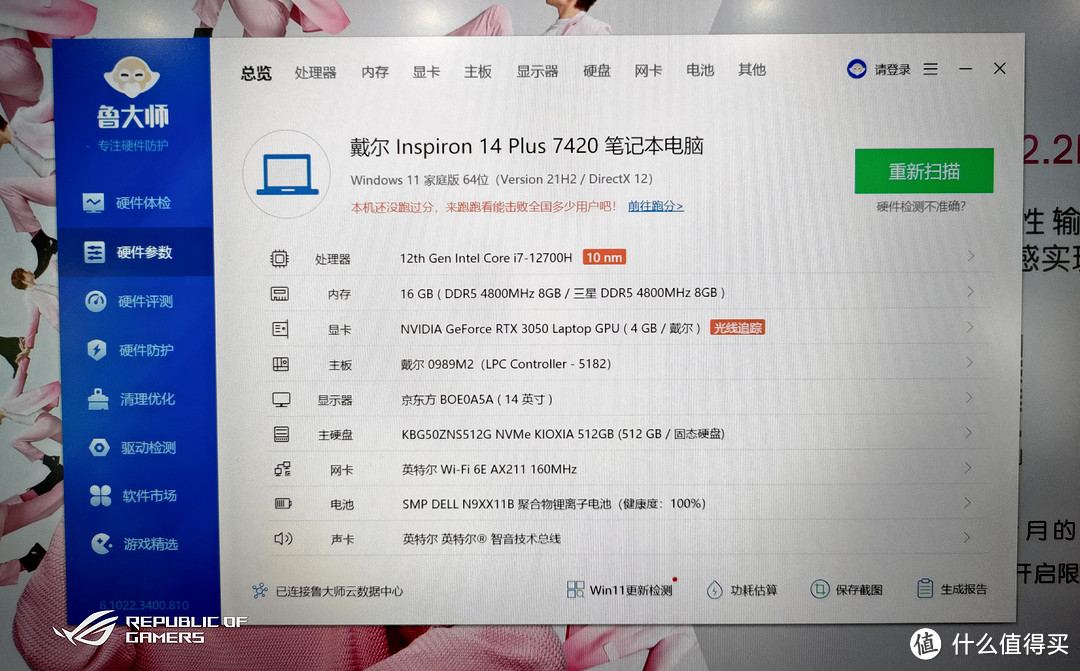Open 驱动检测 driver check
This screenshot has width=1080, height=671.
click(x=134, y=448)
